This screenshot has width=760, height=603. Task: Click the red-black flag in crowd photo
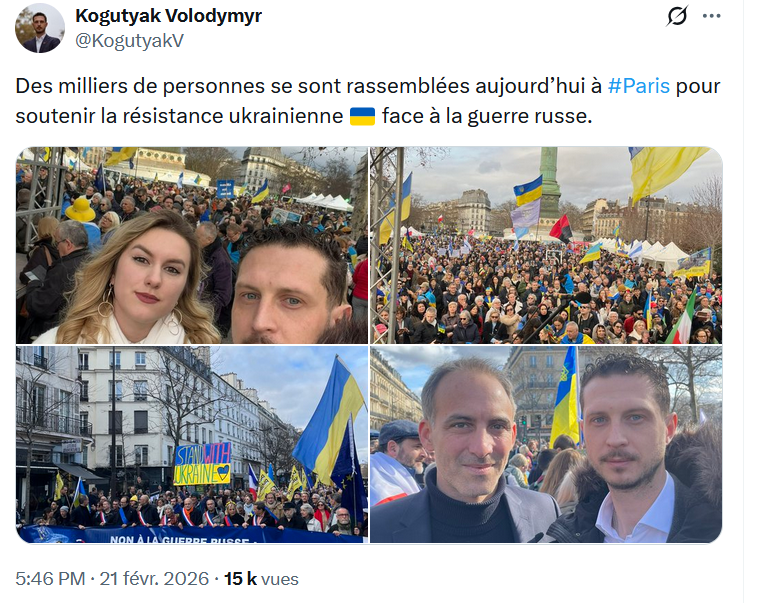pyautogui.click(x=561, y=228)
